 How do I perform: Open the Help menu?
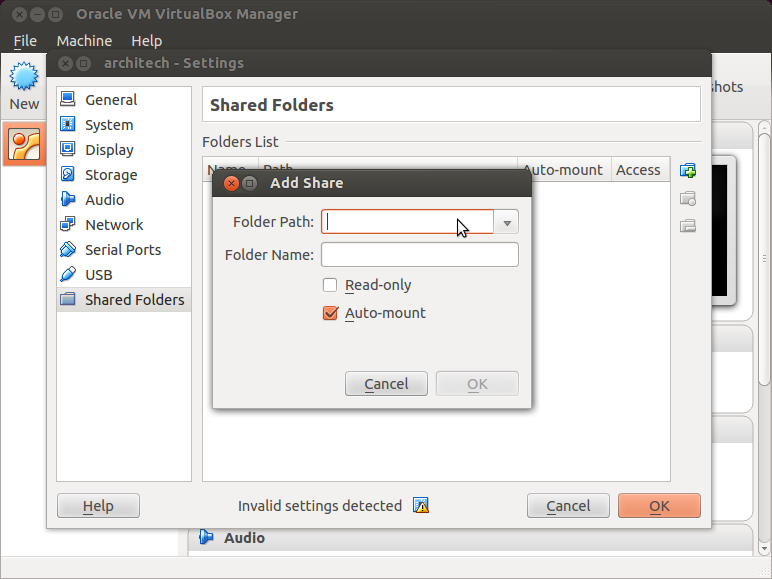(147, 41)
